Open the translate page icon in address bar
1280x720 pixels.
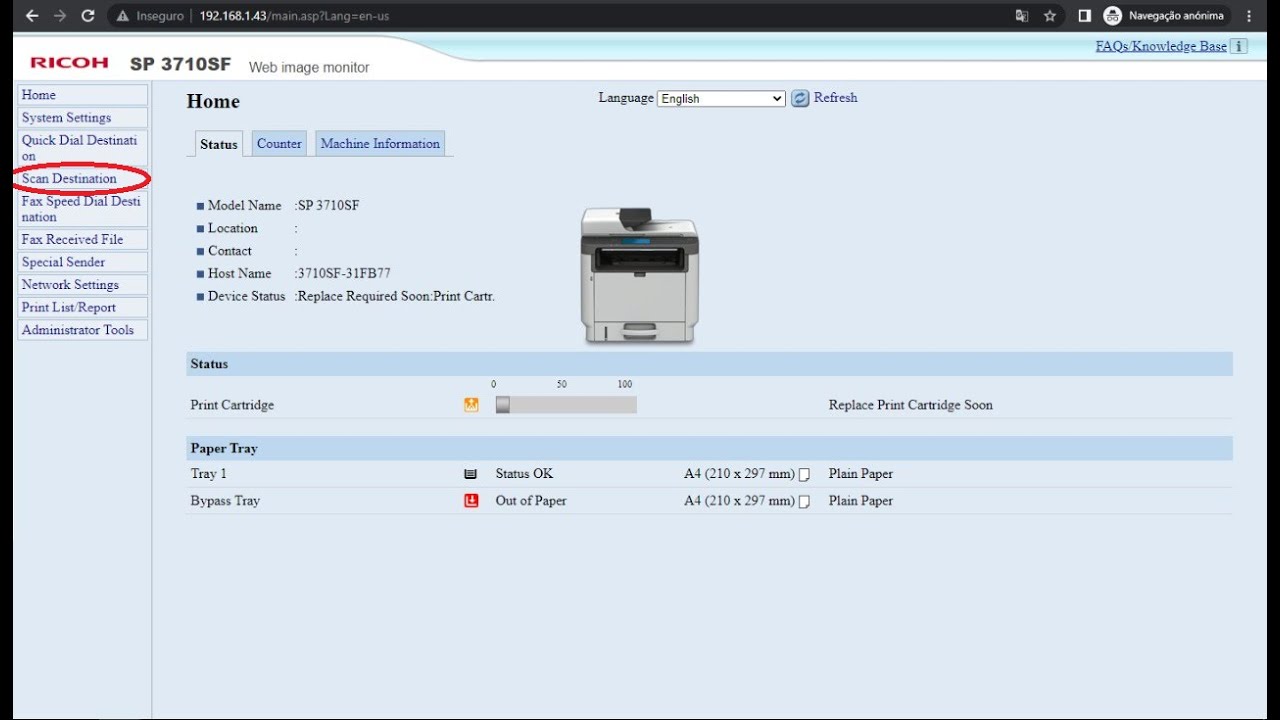[x=1022, y=16]
